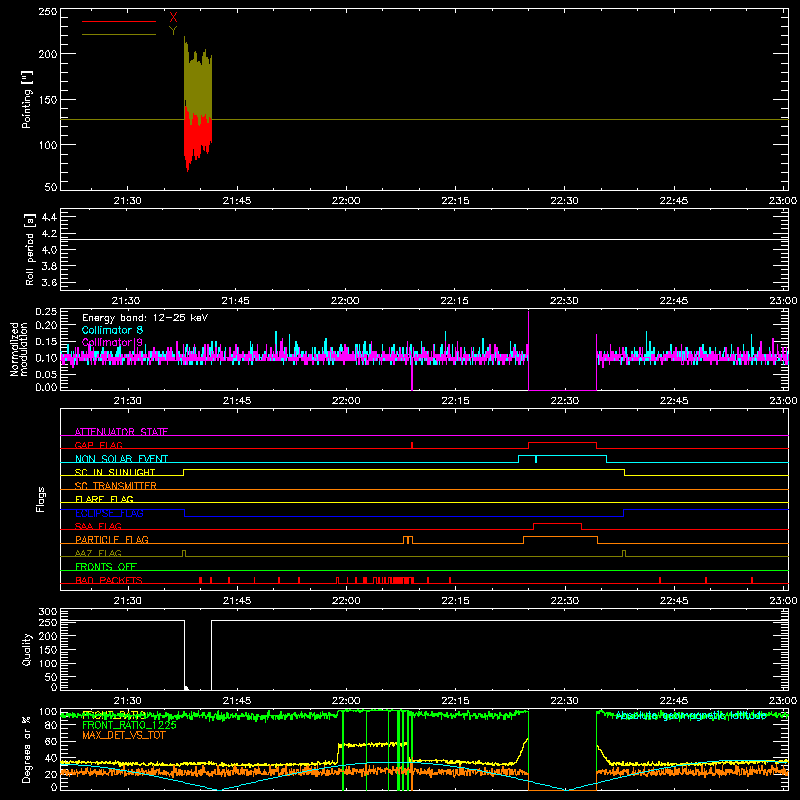Screen dimensions: 800x800
Task: Click the SC_IN_SUNLIGHT flag label
Action: click(115, 472)
